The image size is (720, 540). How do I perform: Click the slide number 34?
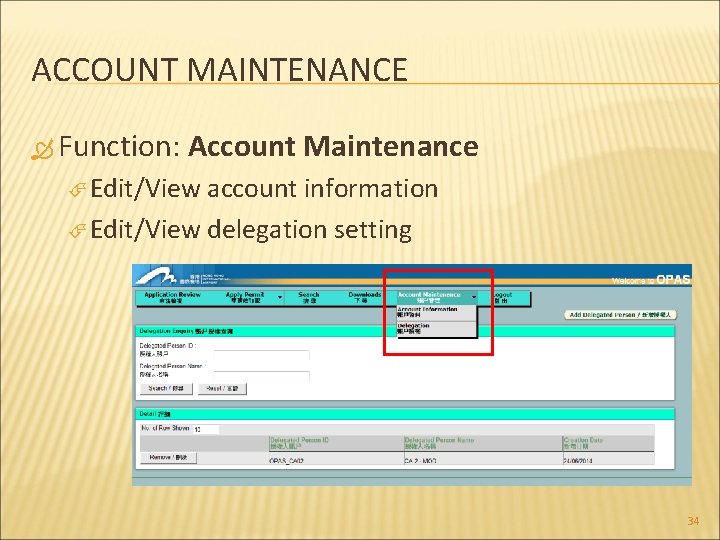point(693,521)
